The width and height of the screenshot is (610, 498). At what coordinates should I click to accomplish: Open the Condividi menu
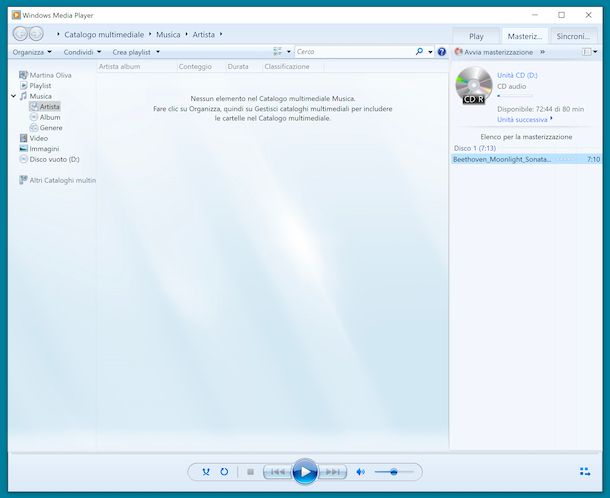tap(82, 52)
